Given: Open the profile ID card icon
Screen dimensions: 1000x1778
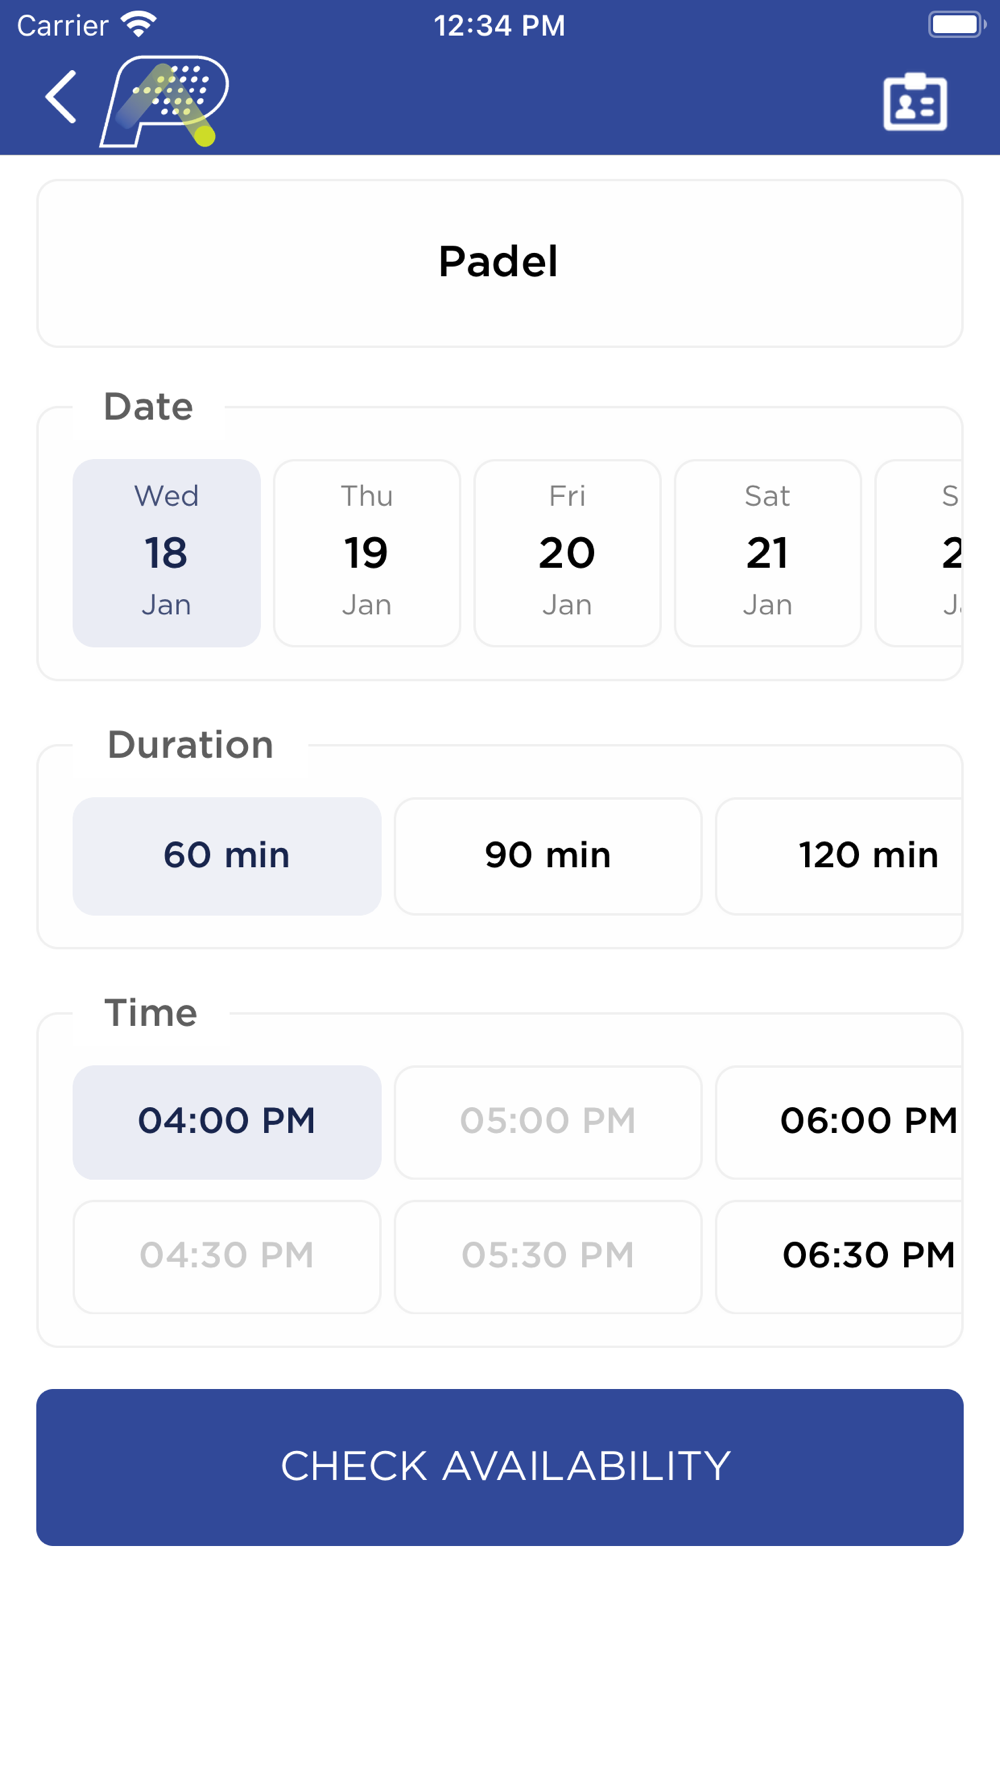Looking at the screenshot, I should point(915,102).
